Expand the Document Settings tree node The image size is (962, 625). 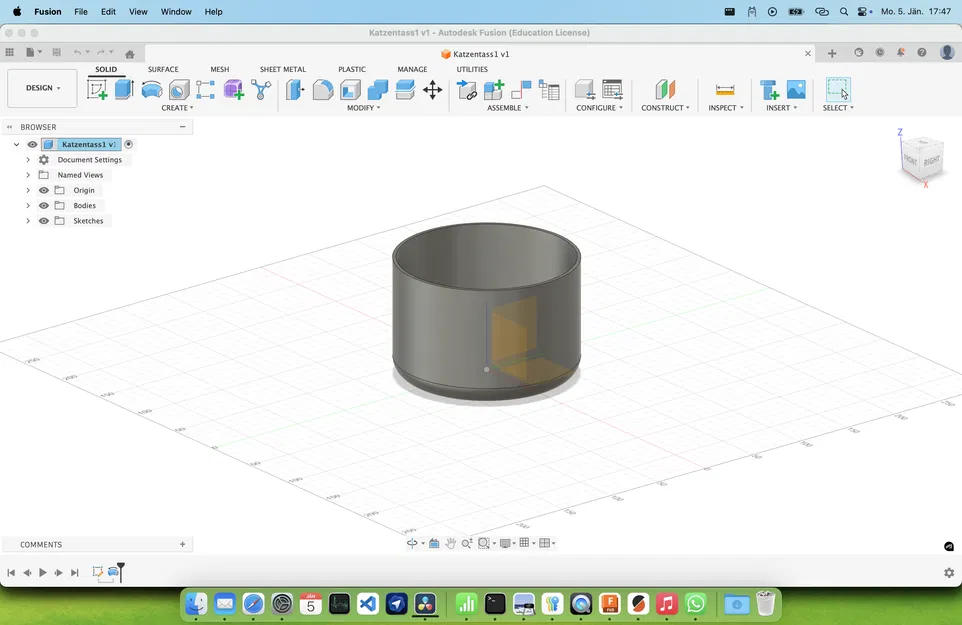(28, 160)
